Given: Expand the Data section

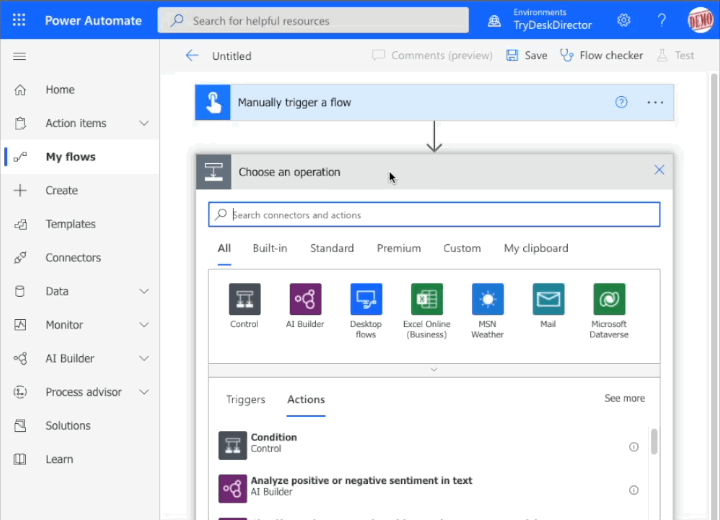Looking at the screenshot, I should click(x=144, y=291).
